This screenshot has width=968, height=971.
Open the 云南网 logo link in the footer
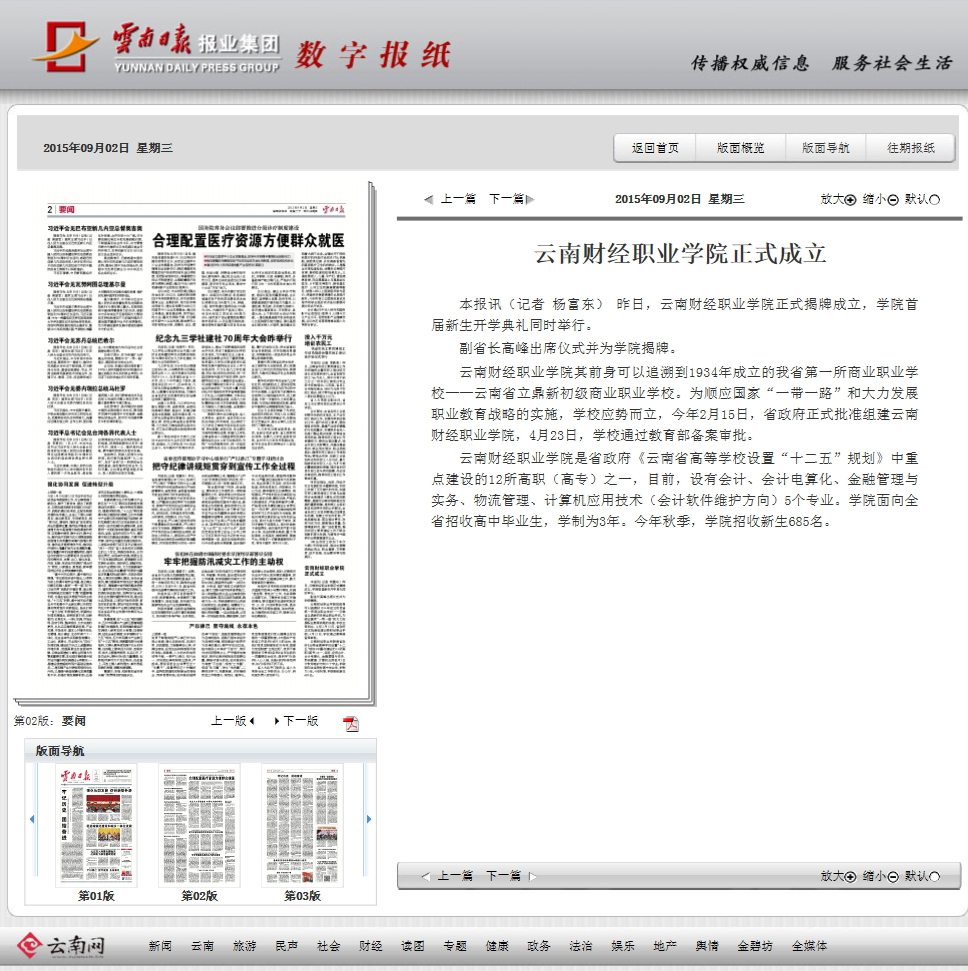point(61,946)
